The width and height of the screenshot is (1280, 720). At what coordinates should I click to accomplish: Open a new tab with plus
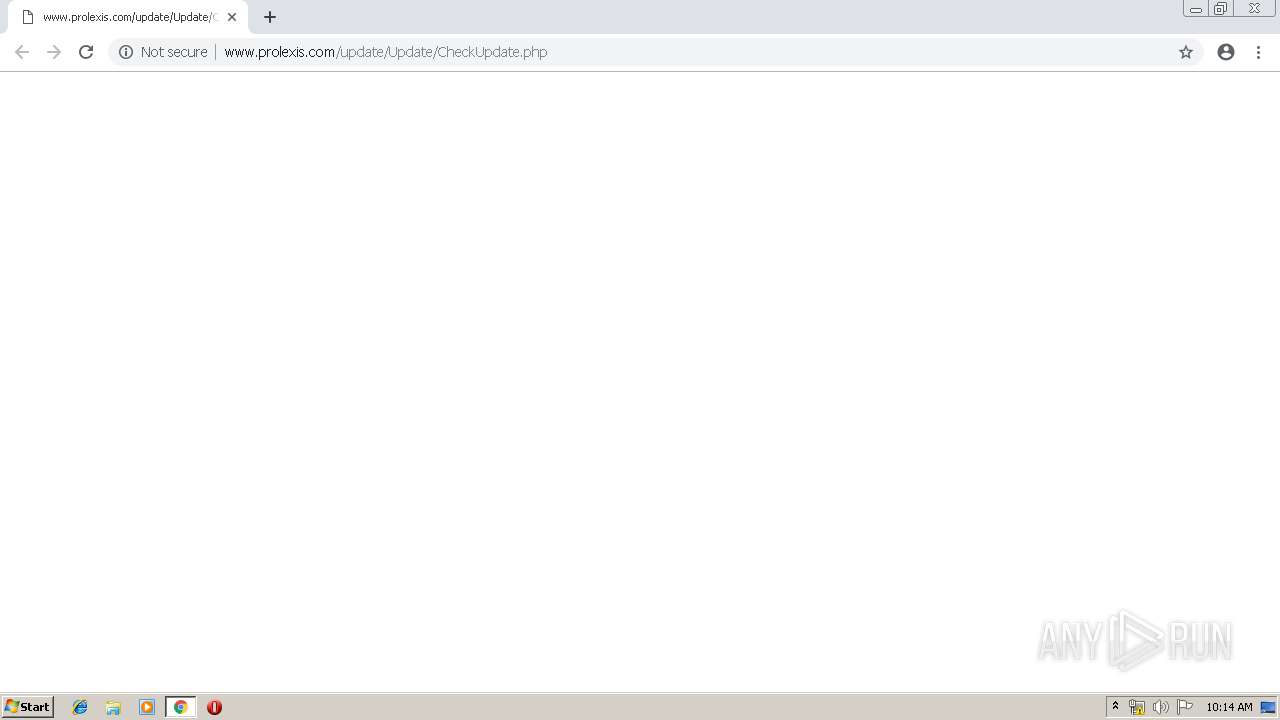270,17
